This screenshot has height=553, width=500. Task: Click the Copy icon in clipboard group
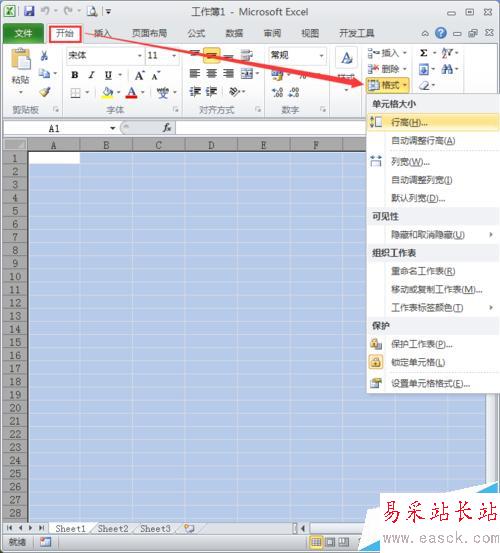pyautogui.click(x=44, y=73)
